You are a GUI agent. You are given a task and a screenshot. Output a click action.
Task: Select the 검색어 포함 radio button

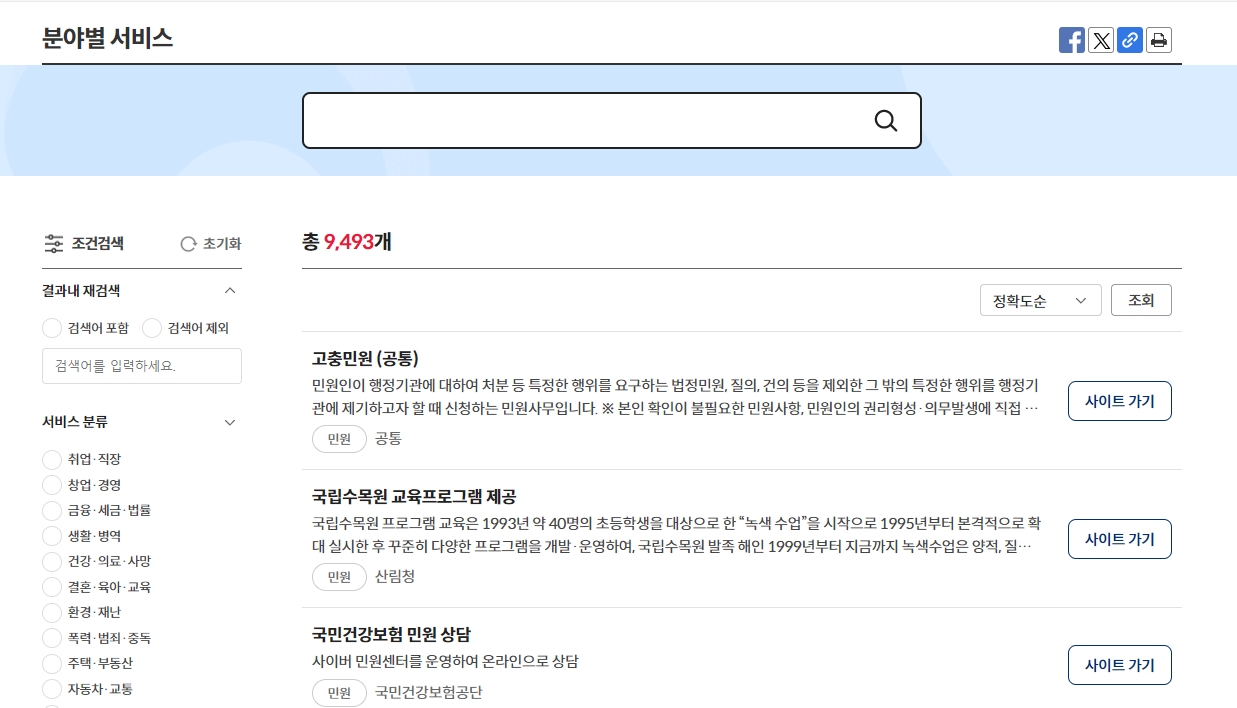click(51, 327)
